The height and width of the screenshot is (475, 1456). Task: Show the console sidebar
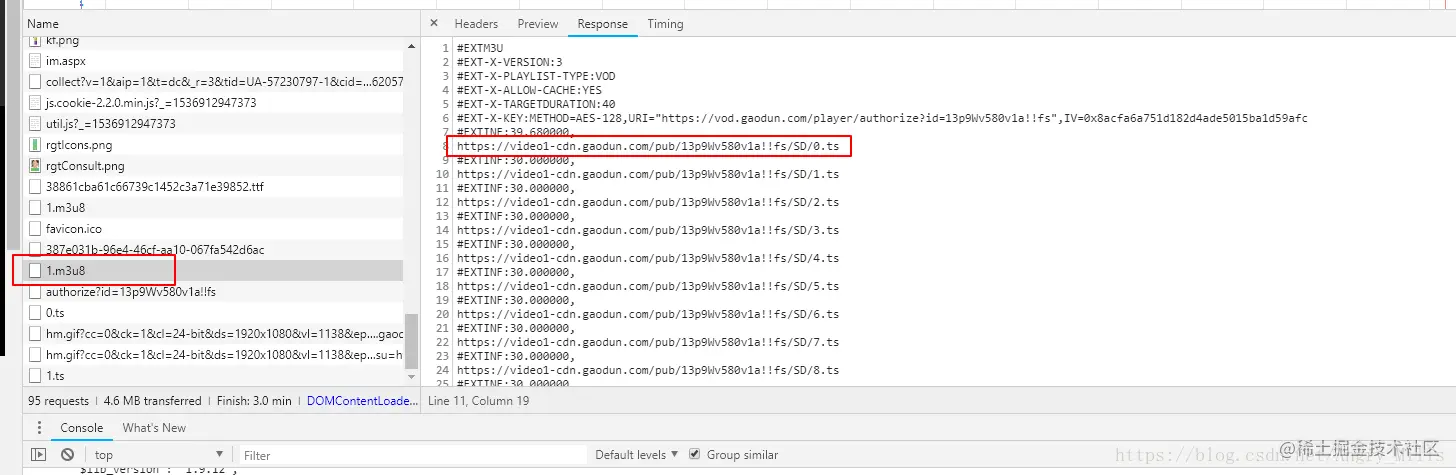[39, 455]
